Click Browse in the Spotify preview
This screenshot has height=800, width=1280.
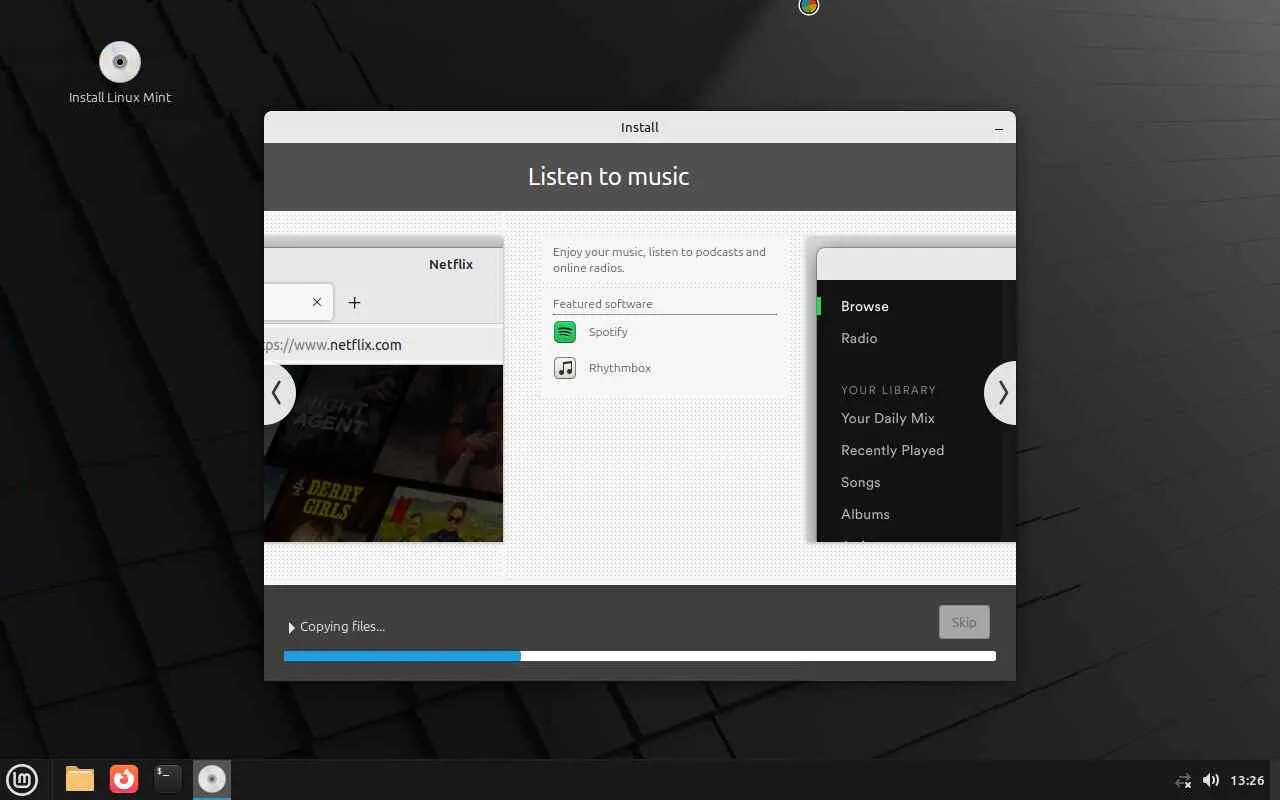point(865,306)
